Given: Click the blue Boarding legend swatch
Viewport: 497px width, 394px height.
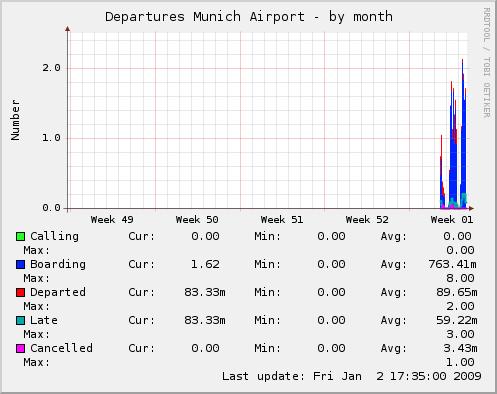Looking at the screenshot, I should point(20,264).
